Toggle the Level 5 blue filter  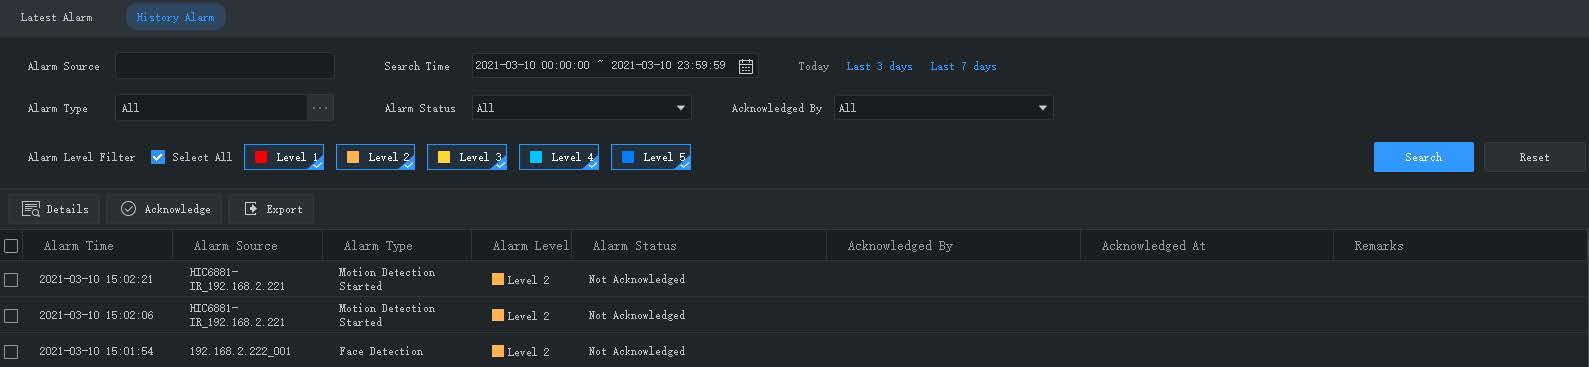[651, 157]
